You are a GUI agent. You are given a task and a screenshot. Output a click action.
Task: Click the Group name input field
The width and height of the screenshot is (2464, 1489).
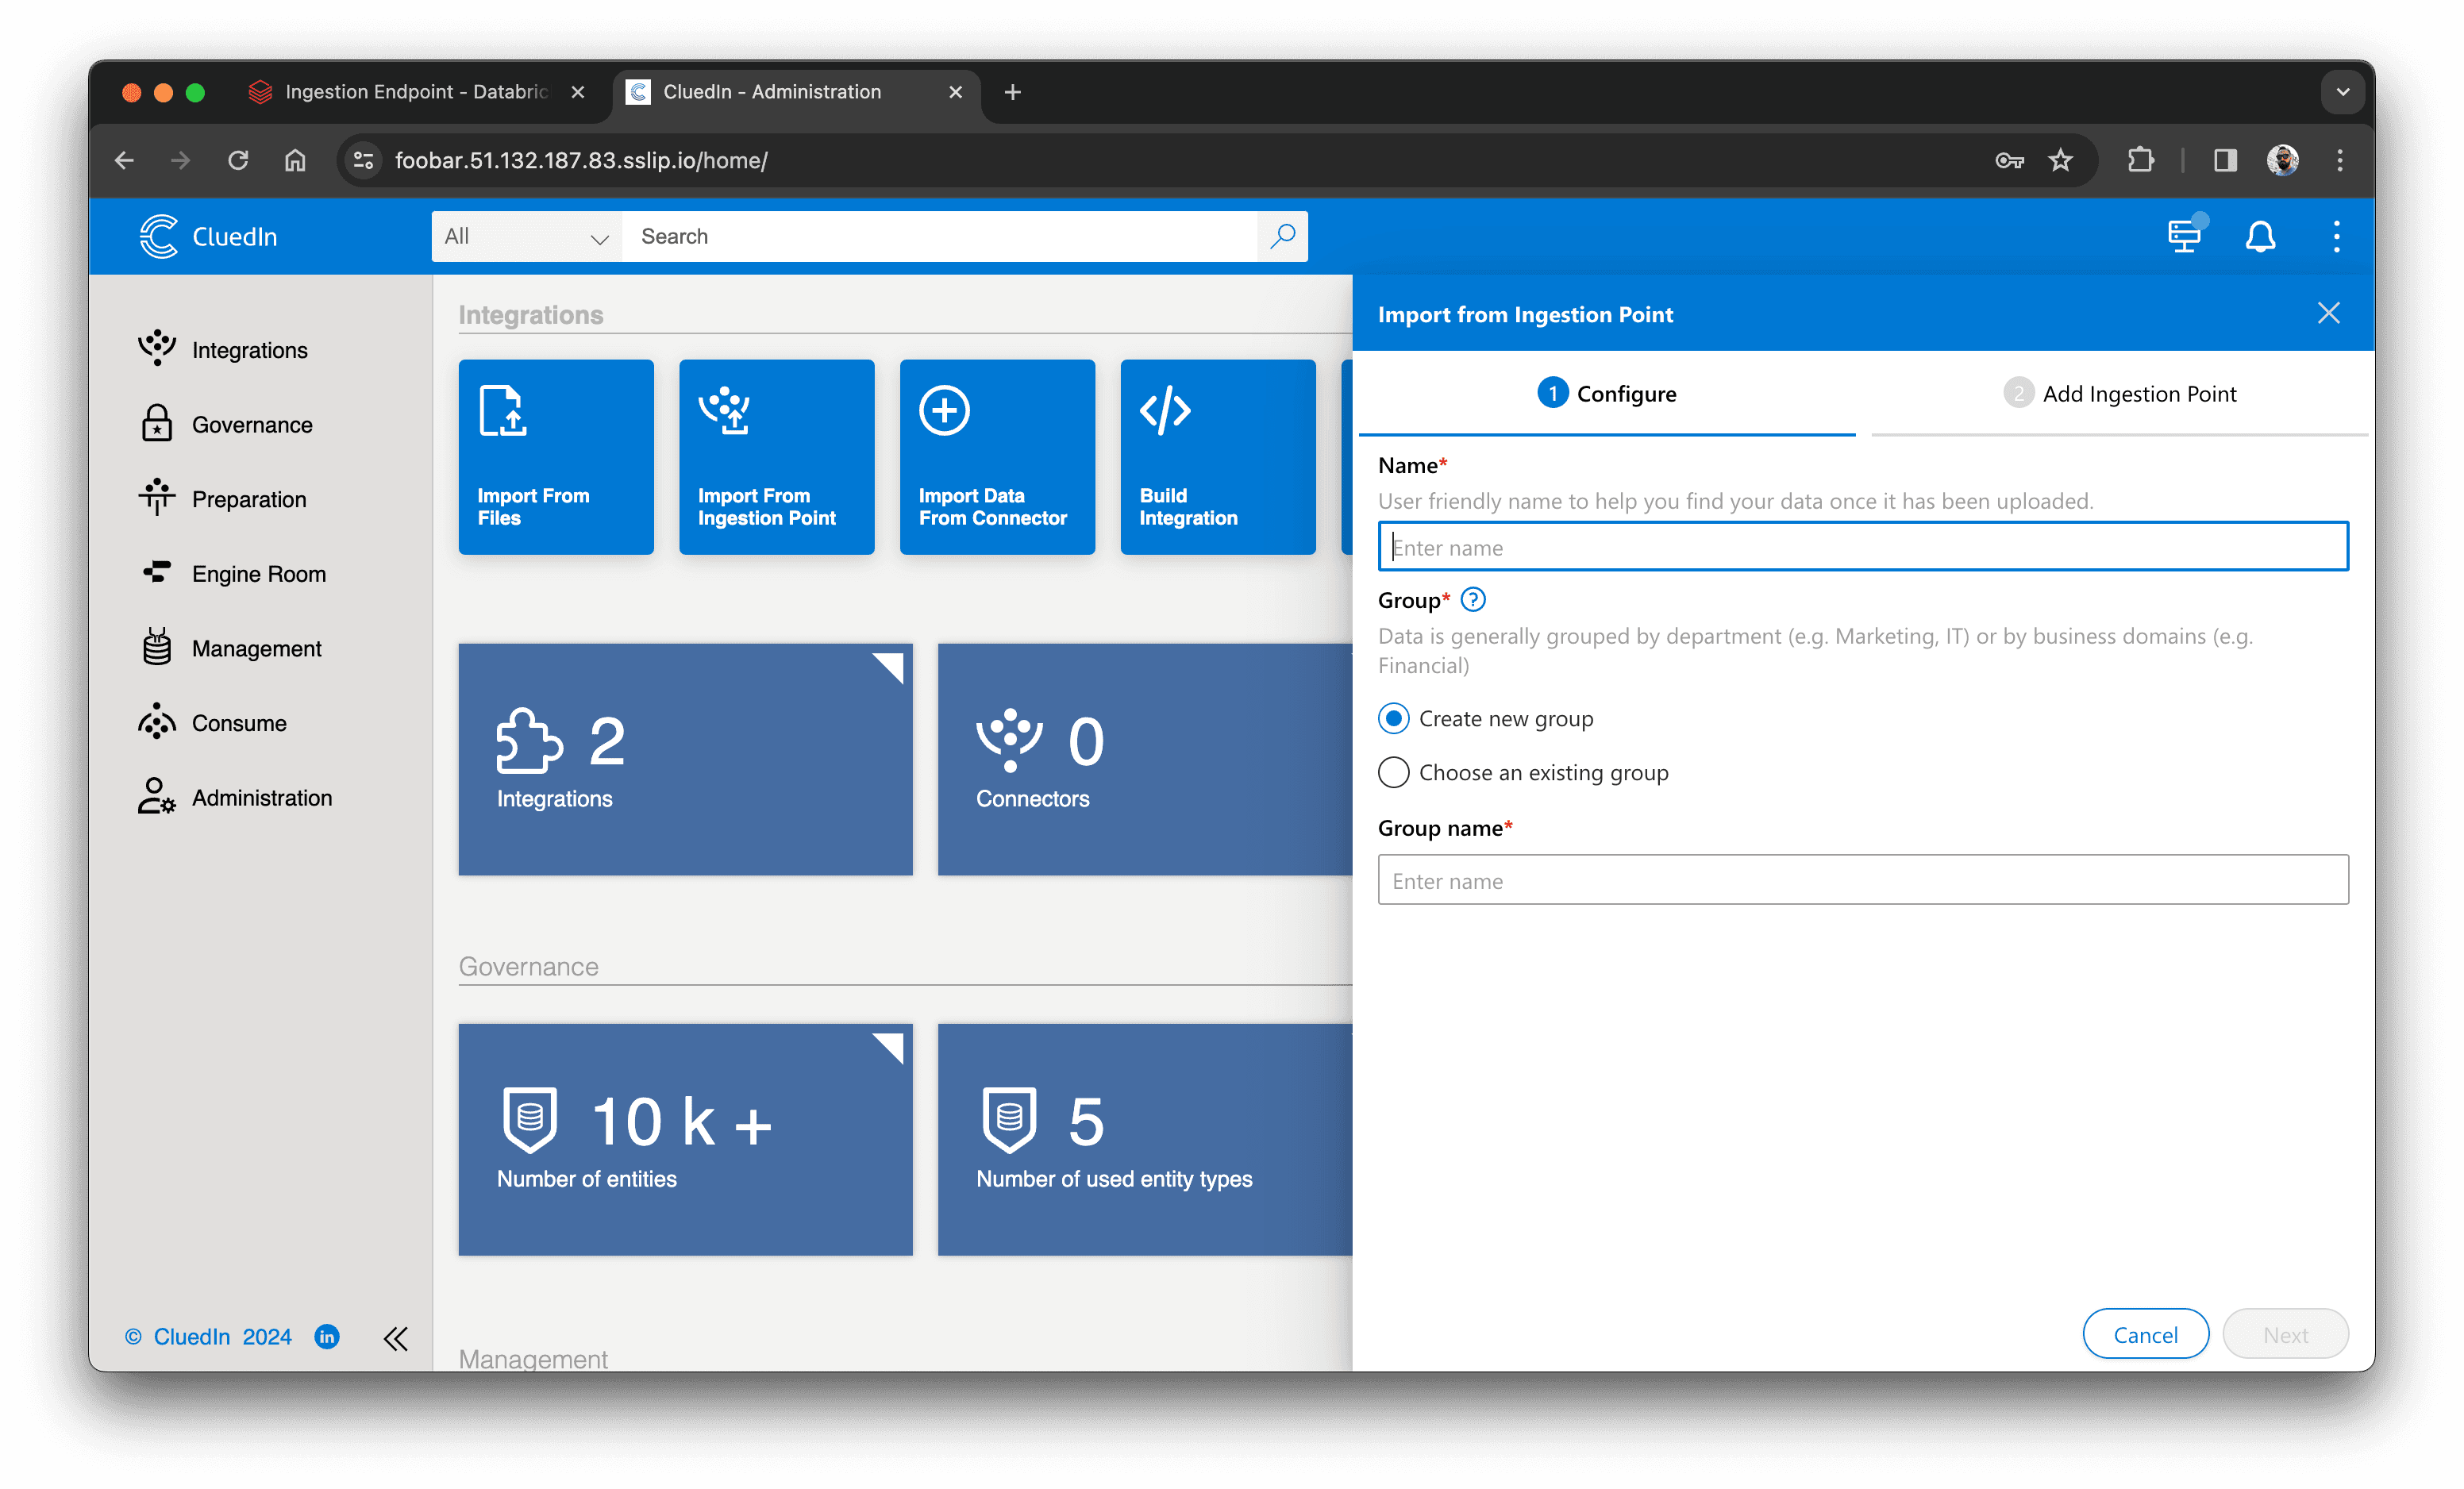coord(1864,879)
